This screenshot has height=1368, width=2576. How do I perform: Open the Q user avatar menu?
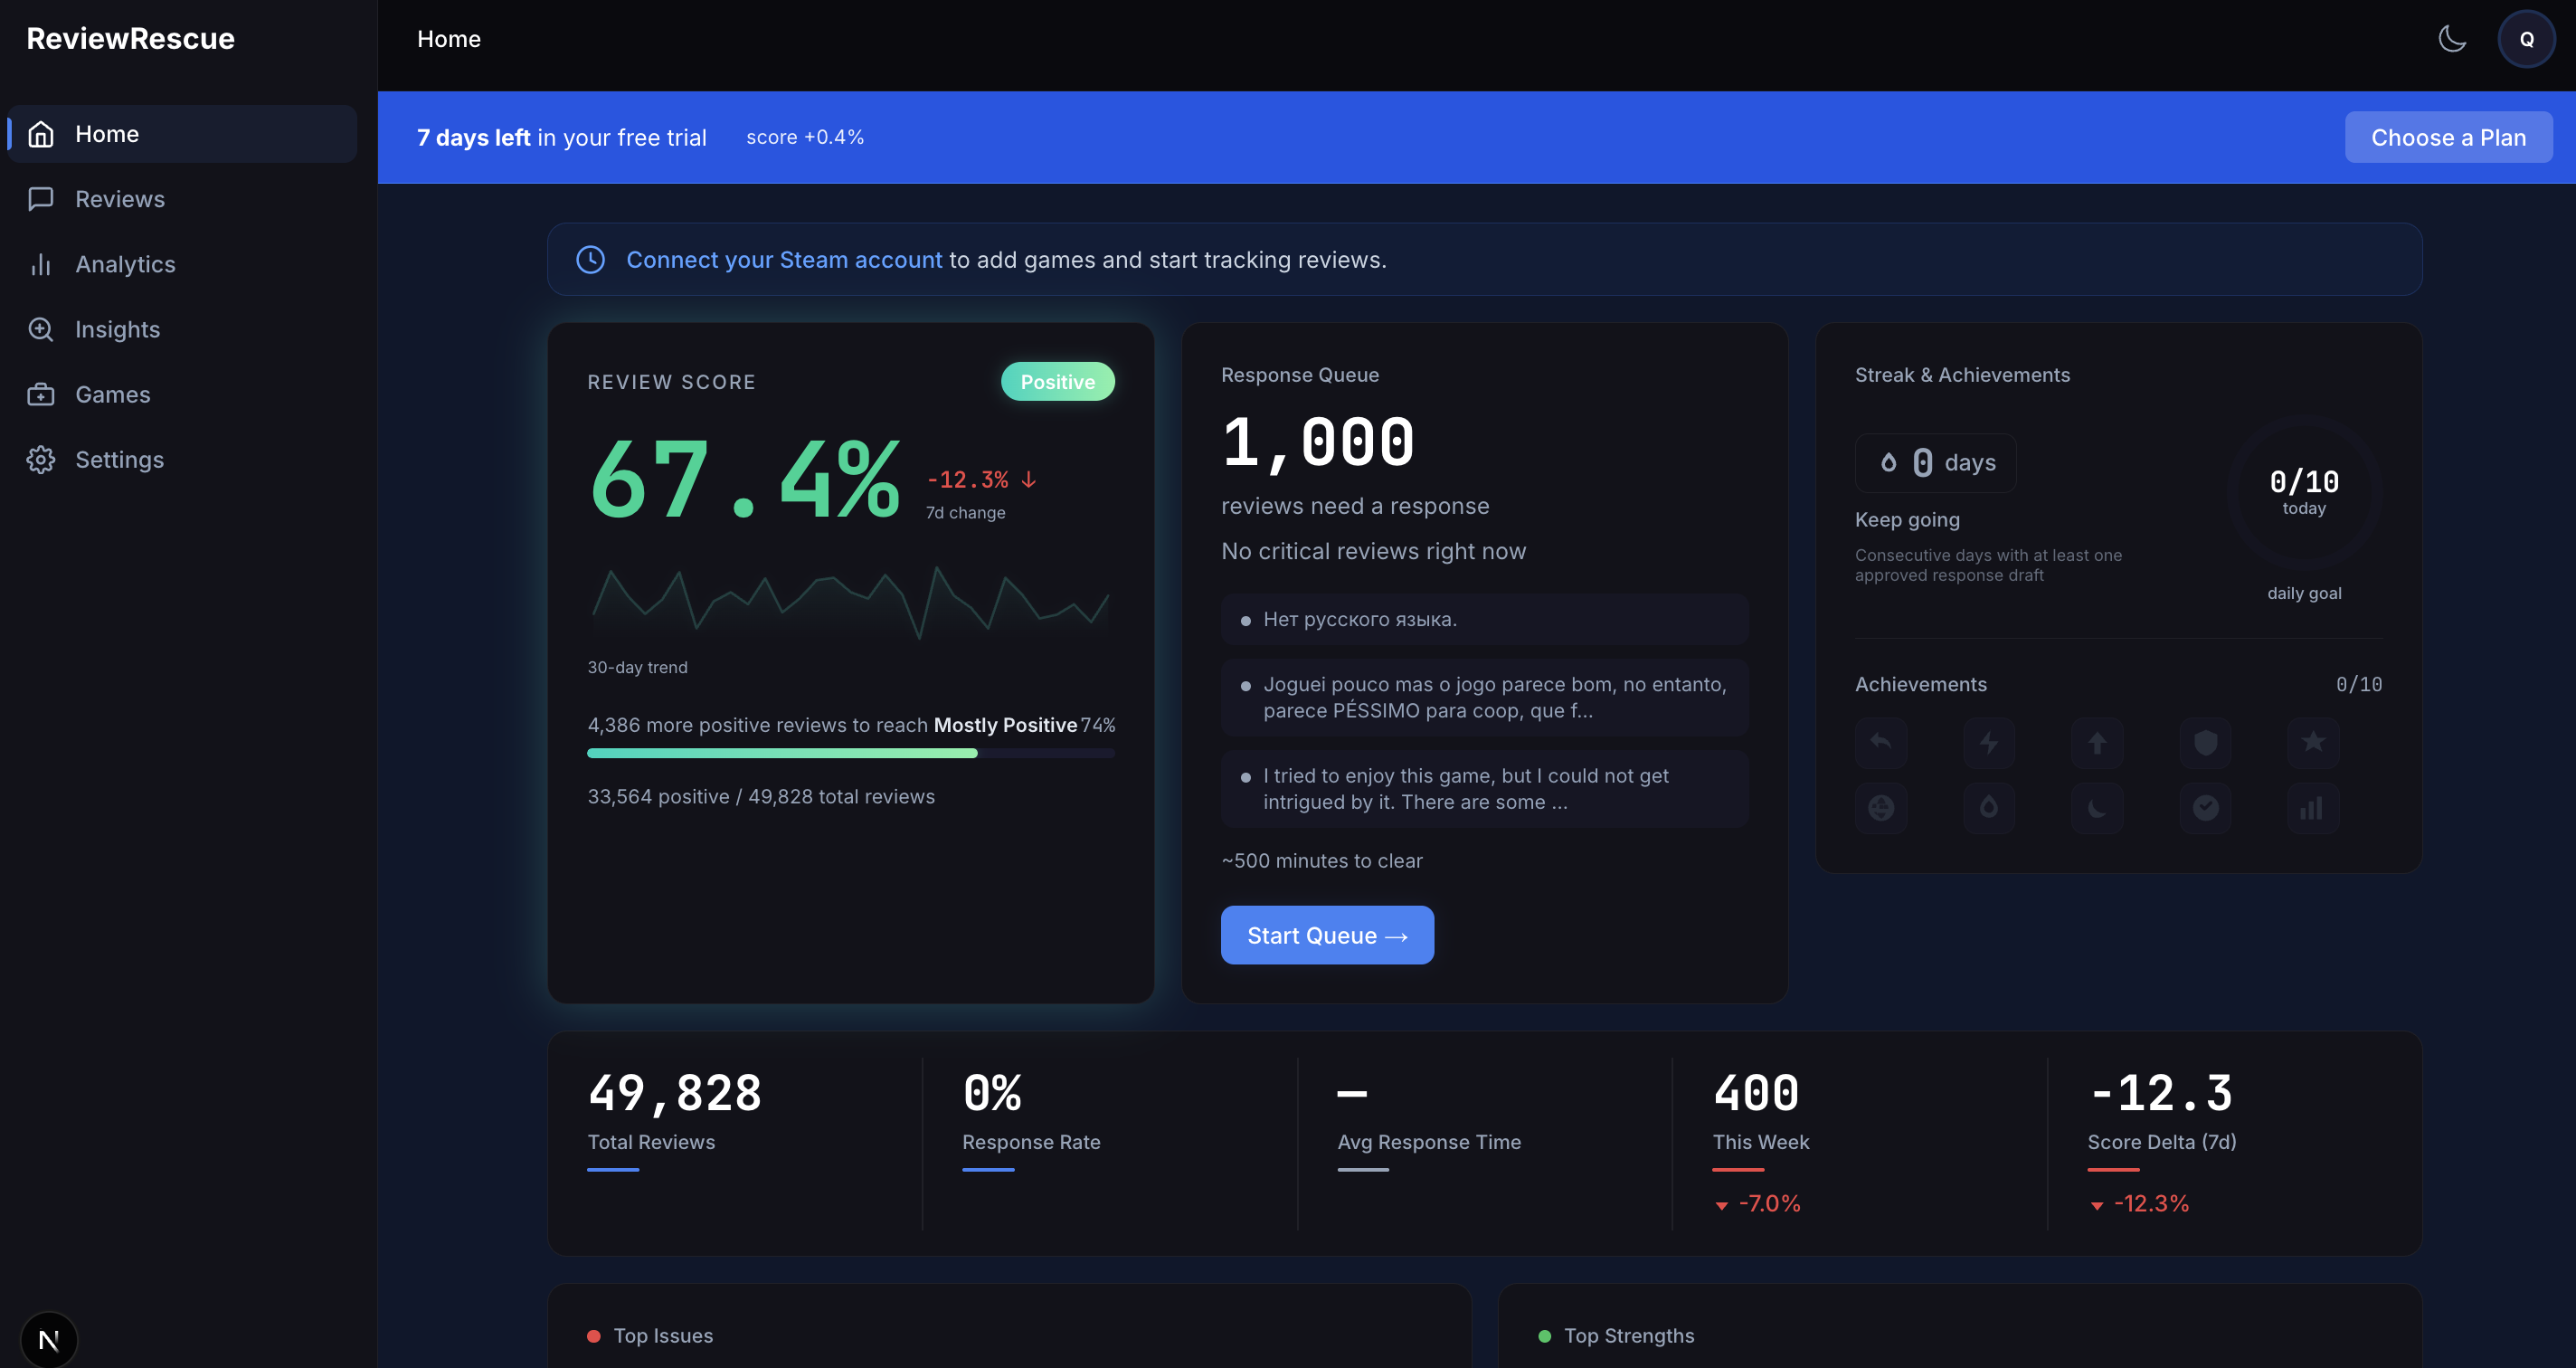click(x=2526, y=39)
